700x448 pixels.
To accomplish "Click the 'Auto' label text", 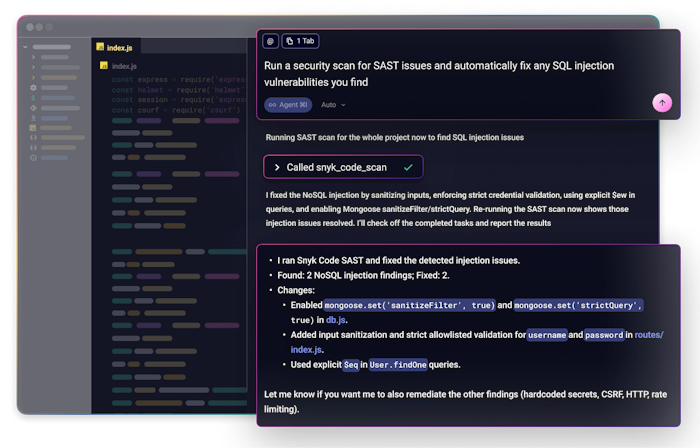I will coord(329,105).
